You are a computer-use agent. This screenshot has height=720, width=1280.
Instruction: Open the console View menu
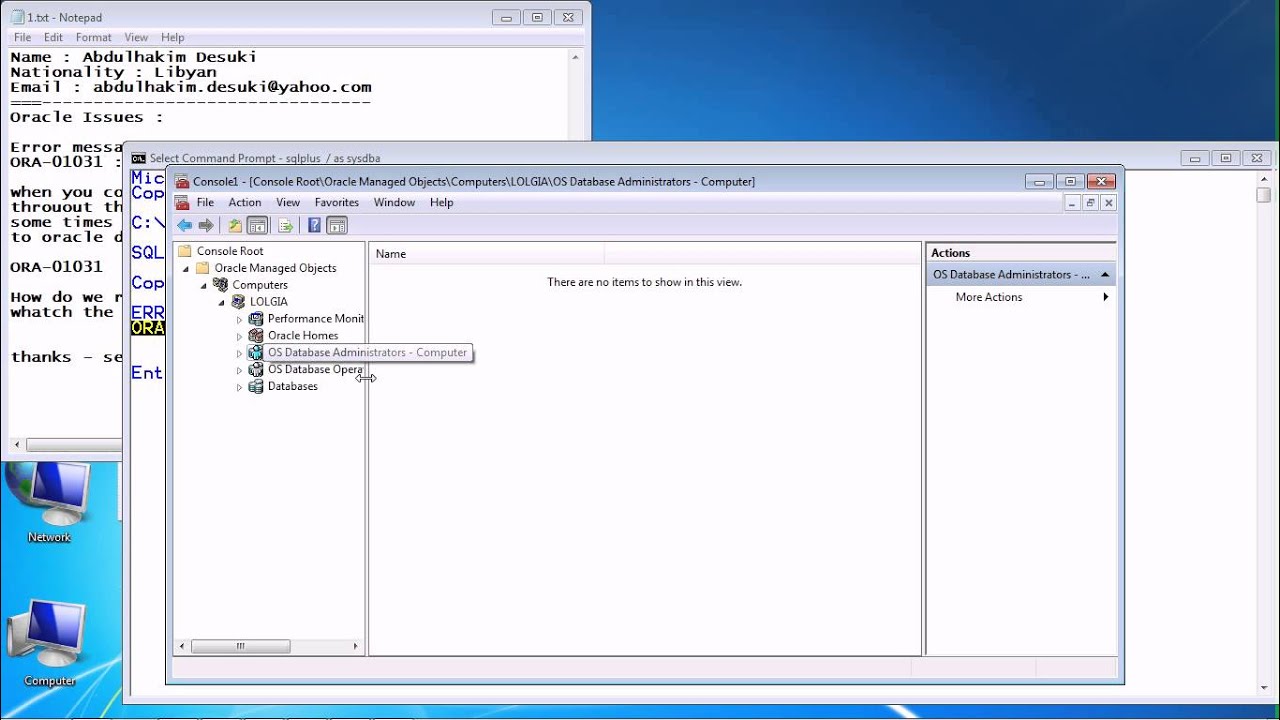click(x=288, y=202)
